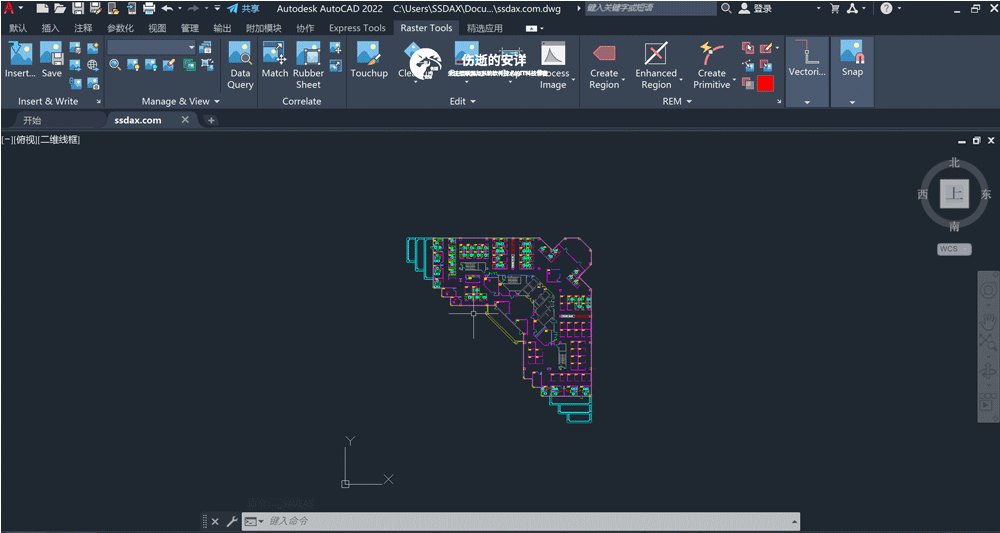Click the Undo arrow
Screen dimensions: 1000x533
point(167,9)
